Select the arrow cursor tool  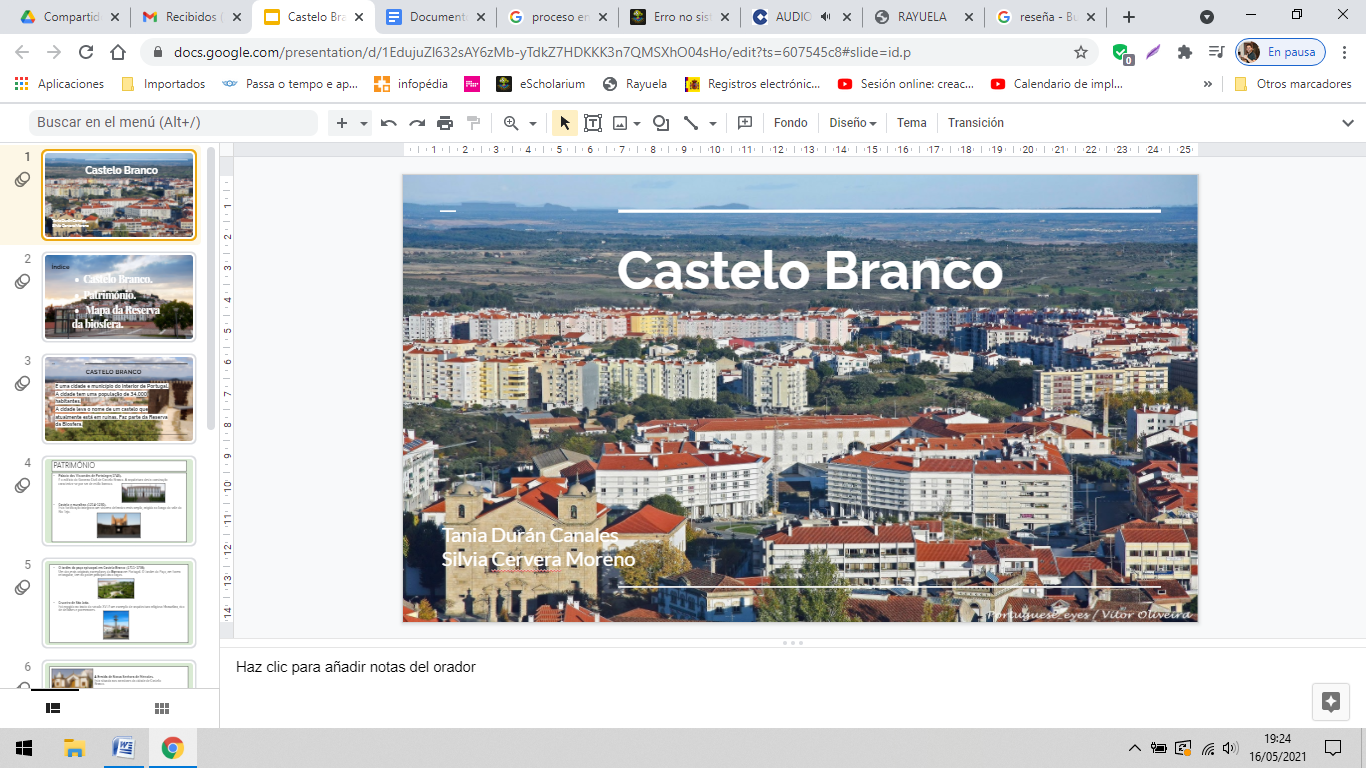[564, 123]
